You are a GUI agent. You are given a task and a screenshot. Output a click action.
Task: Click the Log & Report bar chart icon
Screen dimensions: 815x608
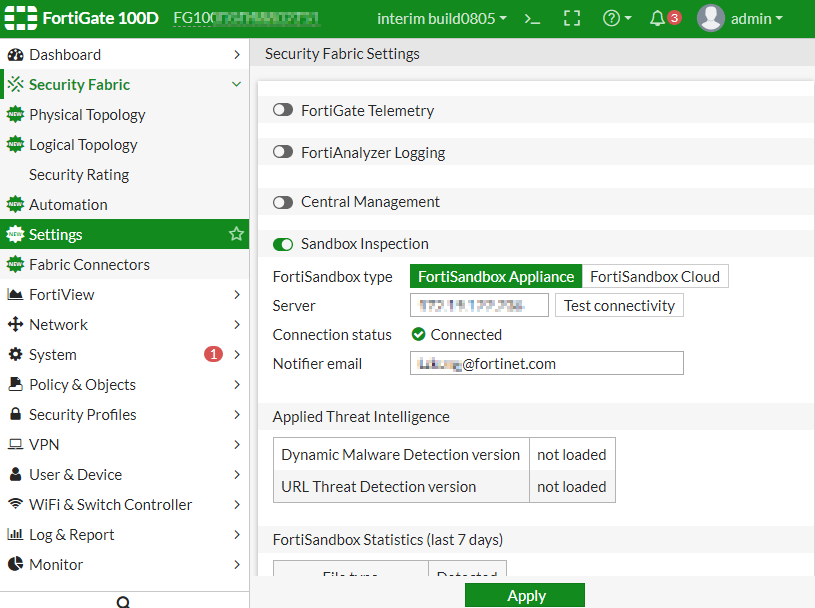tap(15, 534)
